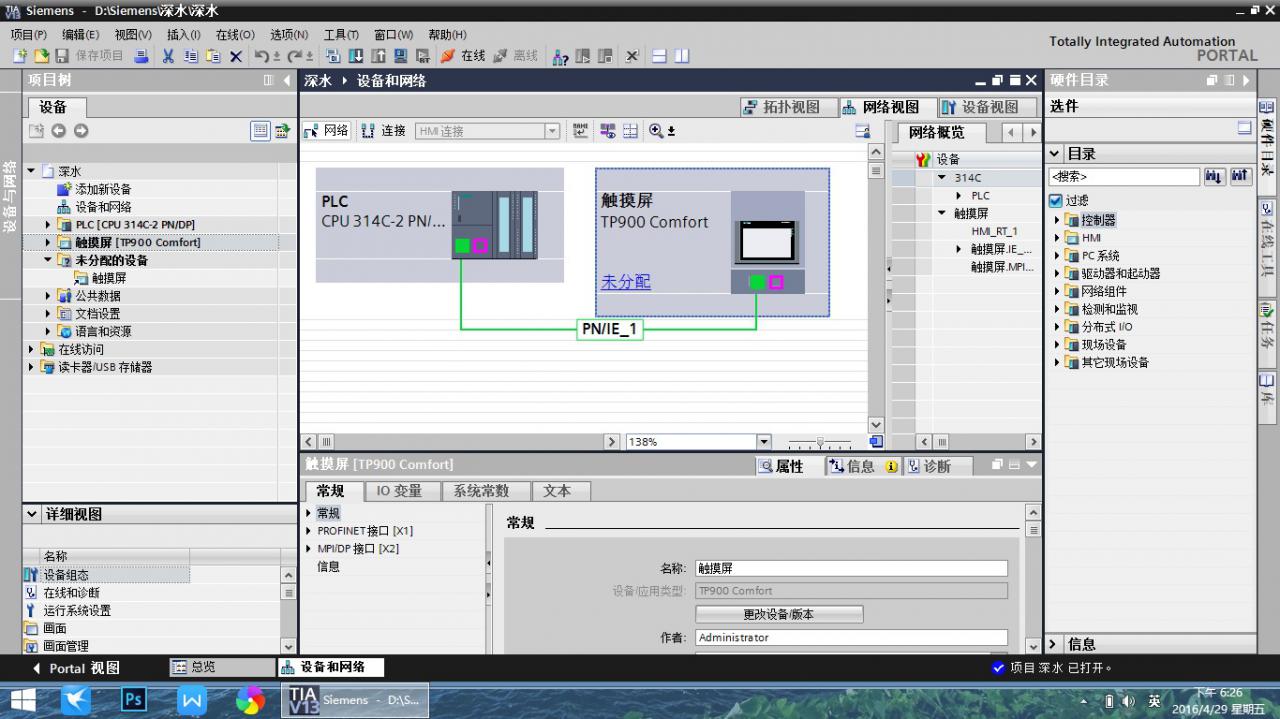The width and height of the screenshot is (1280, 719).
Task: Adjust the network view zoom slider
Action: pos(819,442)
